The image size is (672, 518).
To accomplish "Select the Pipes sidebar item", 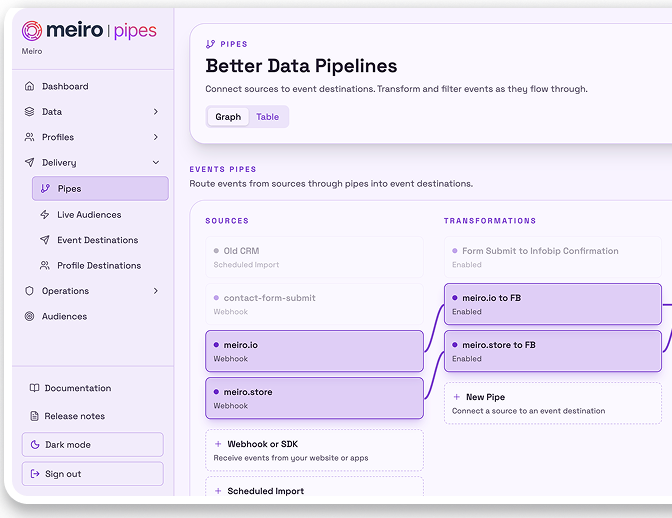I will click(x=100, y=189).
